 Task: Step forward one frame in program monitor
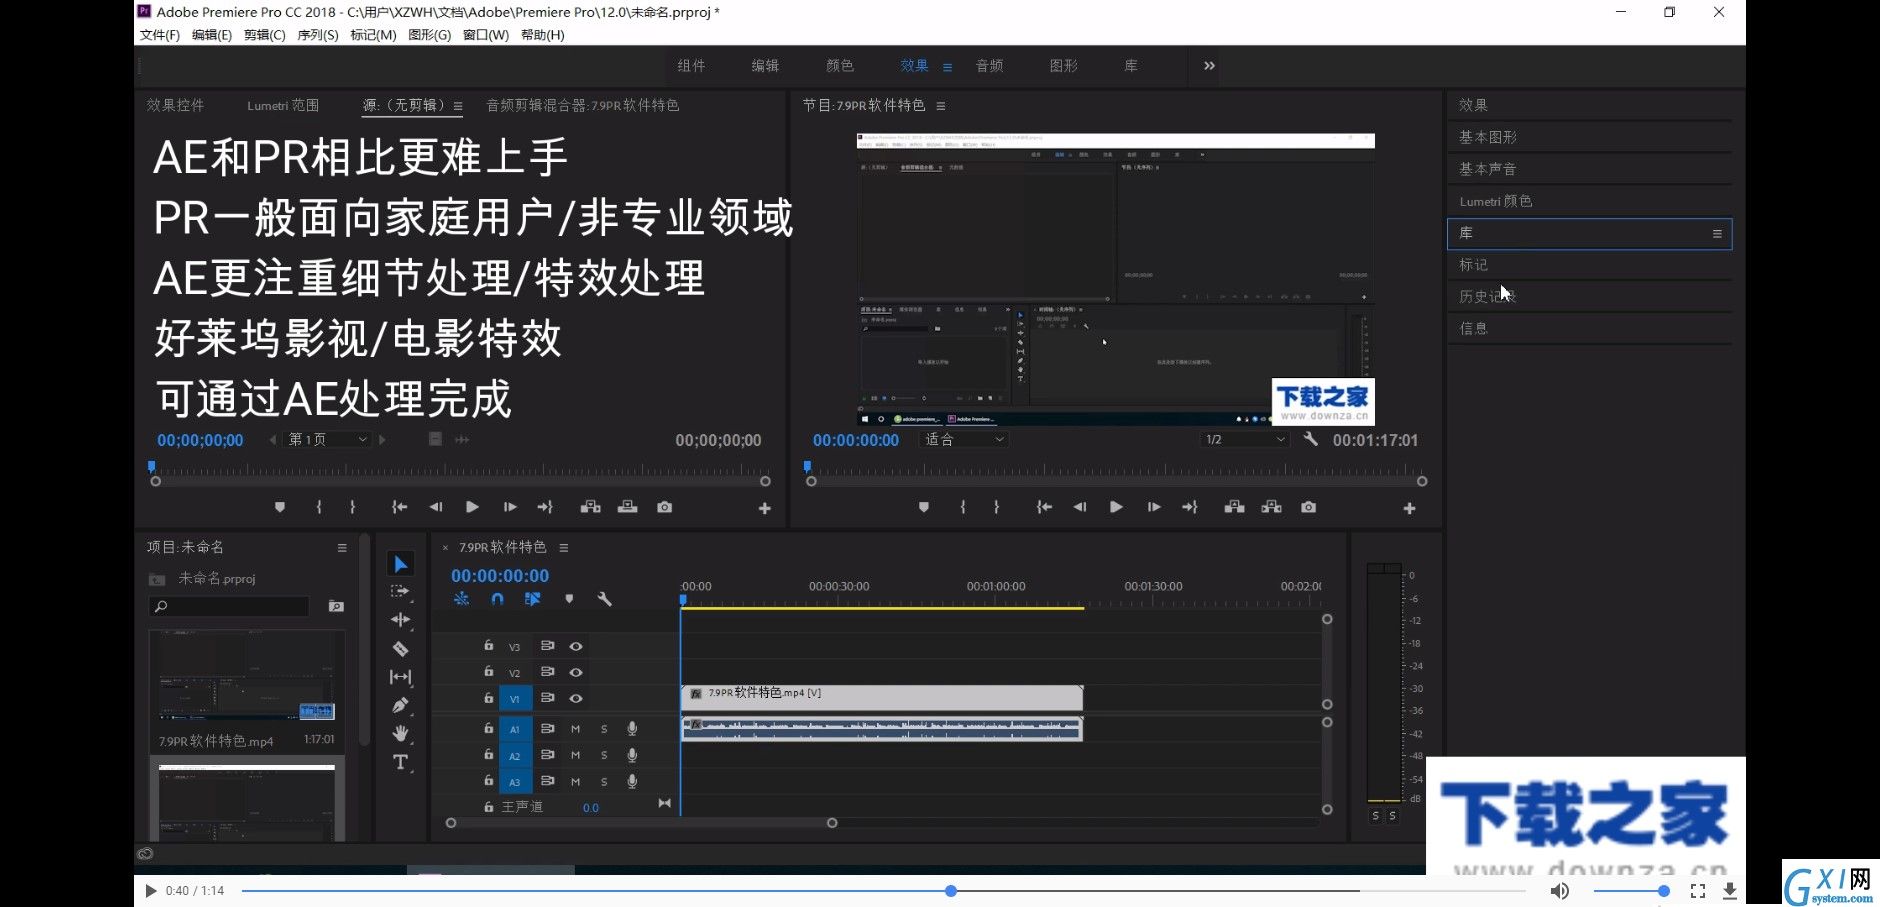coord(1154,507)
